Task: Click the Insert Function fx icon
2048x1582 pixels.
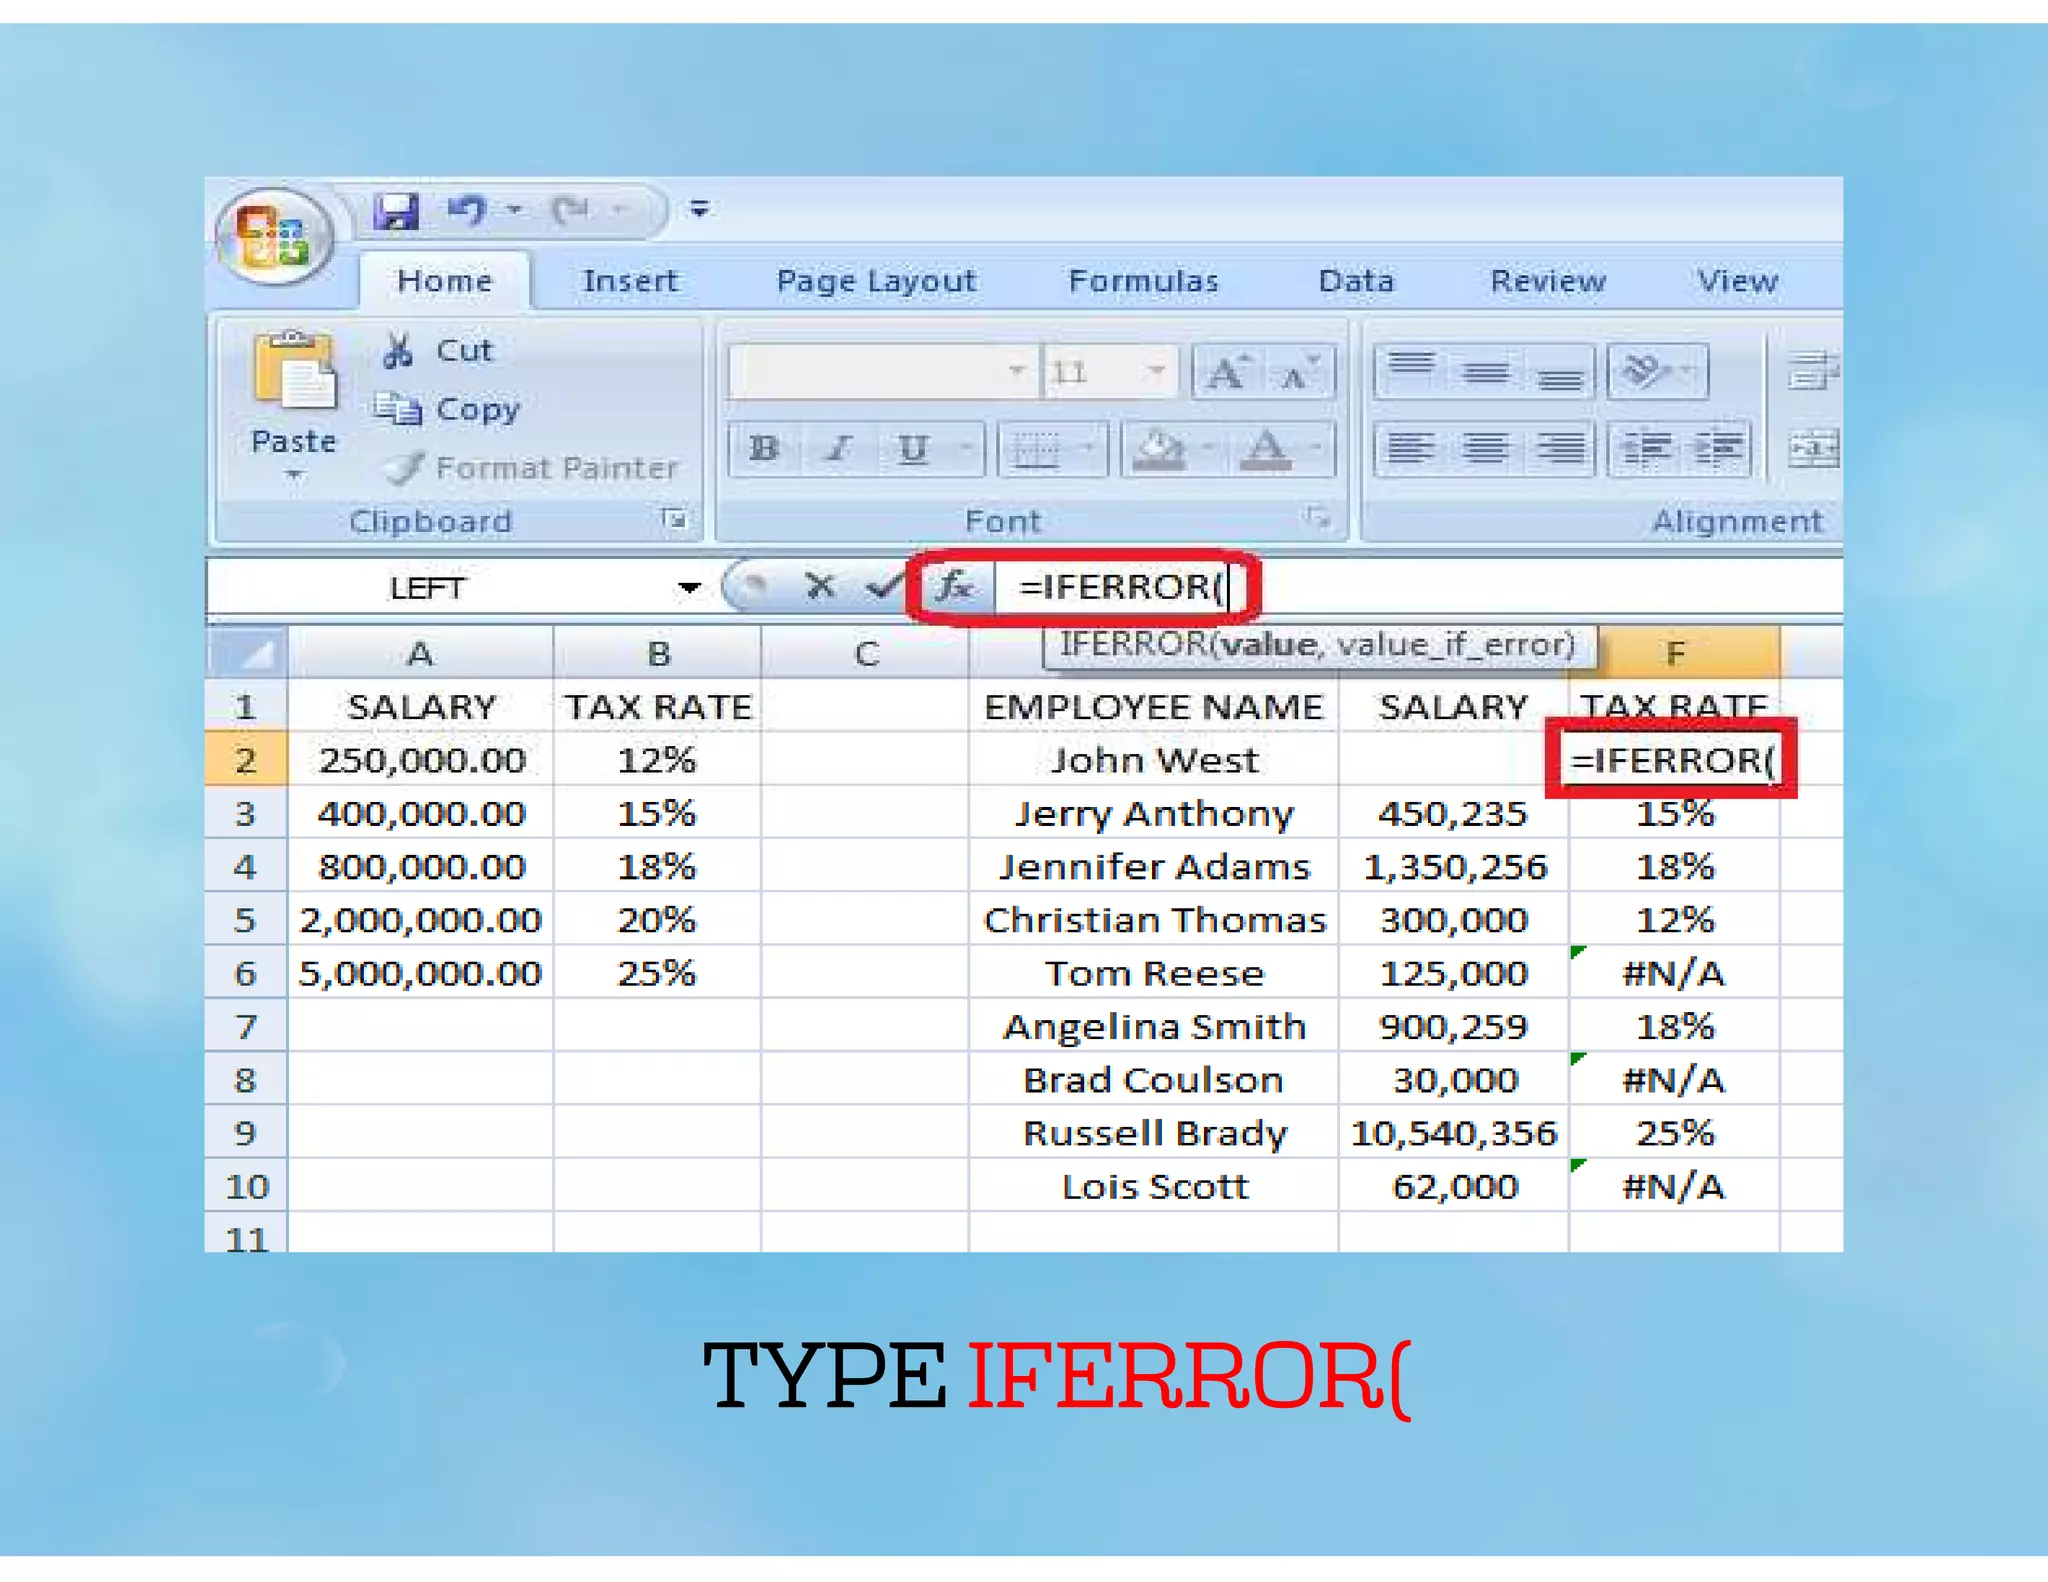Action: [x=954, y=586]
